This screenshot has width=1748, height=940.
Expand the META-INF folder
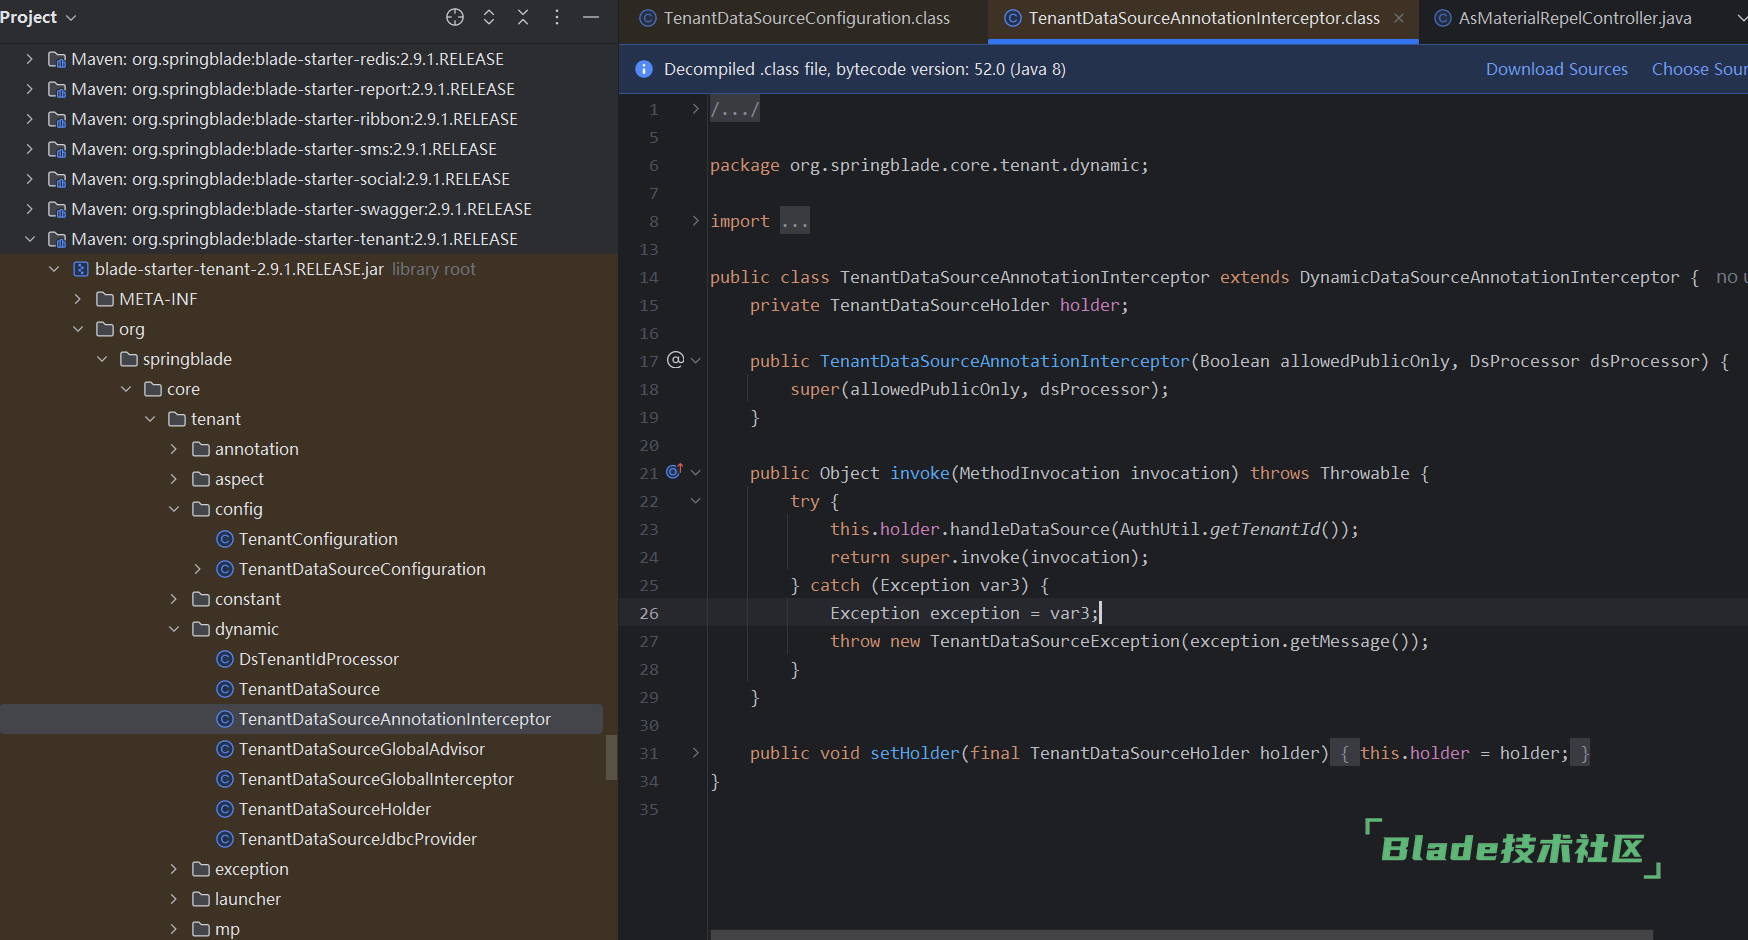pos(77,299)
